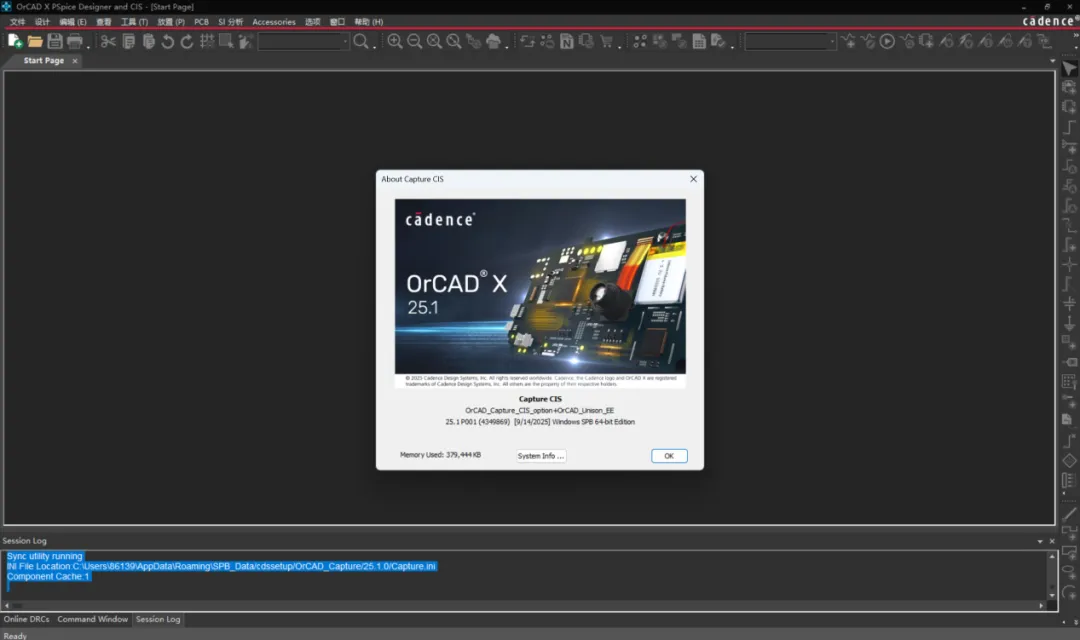Click OK in About Capture CIS dialog
The height and width of the screenshot is (640, 1080).
(669, 456)
